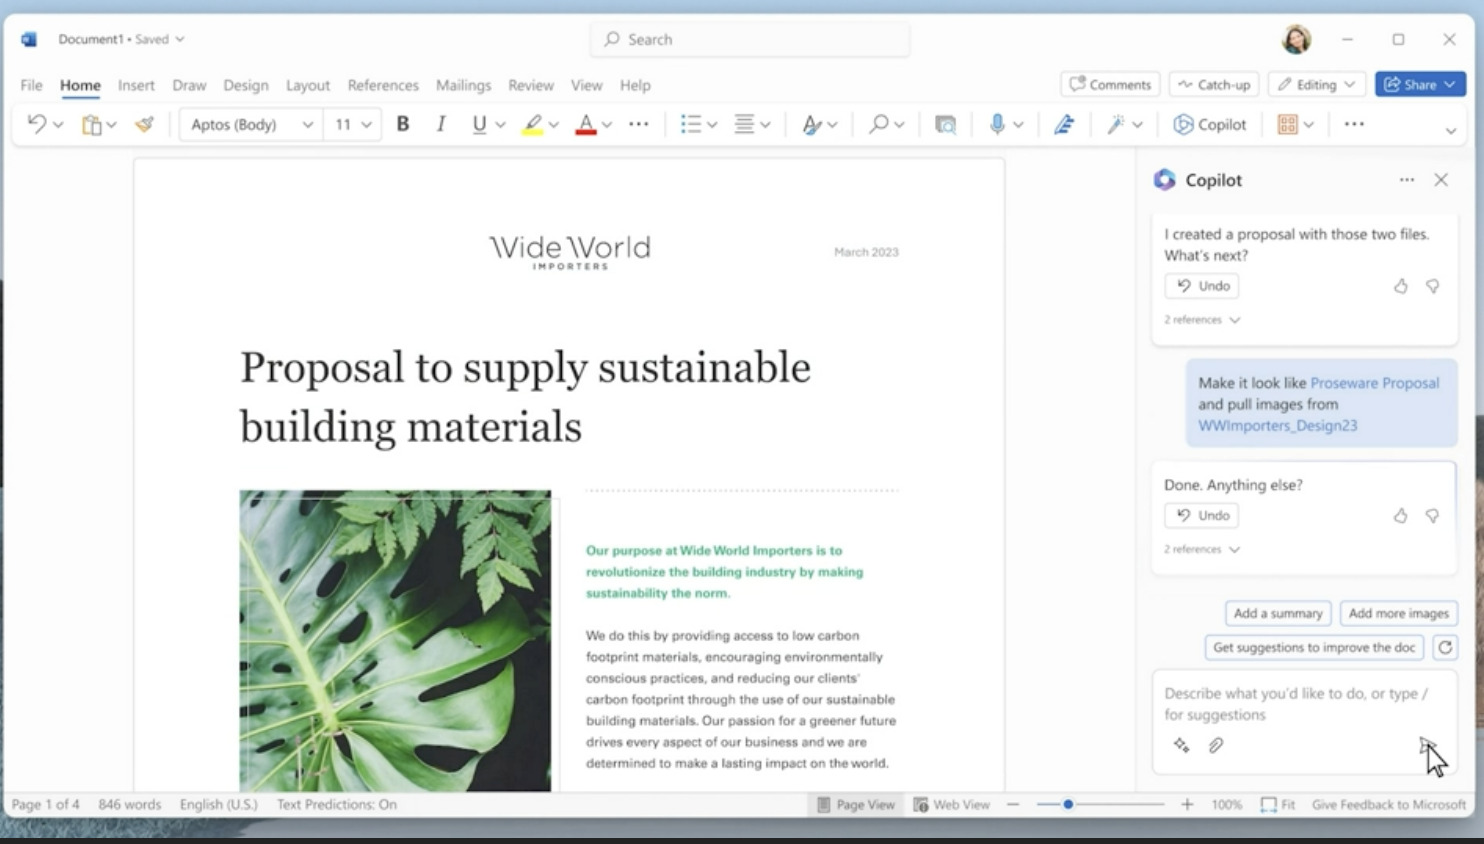This screenshot has width=1484, height=844.
Task: Toggle Underline formatting
Action: (479, 124)
